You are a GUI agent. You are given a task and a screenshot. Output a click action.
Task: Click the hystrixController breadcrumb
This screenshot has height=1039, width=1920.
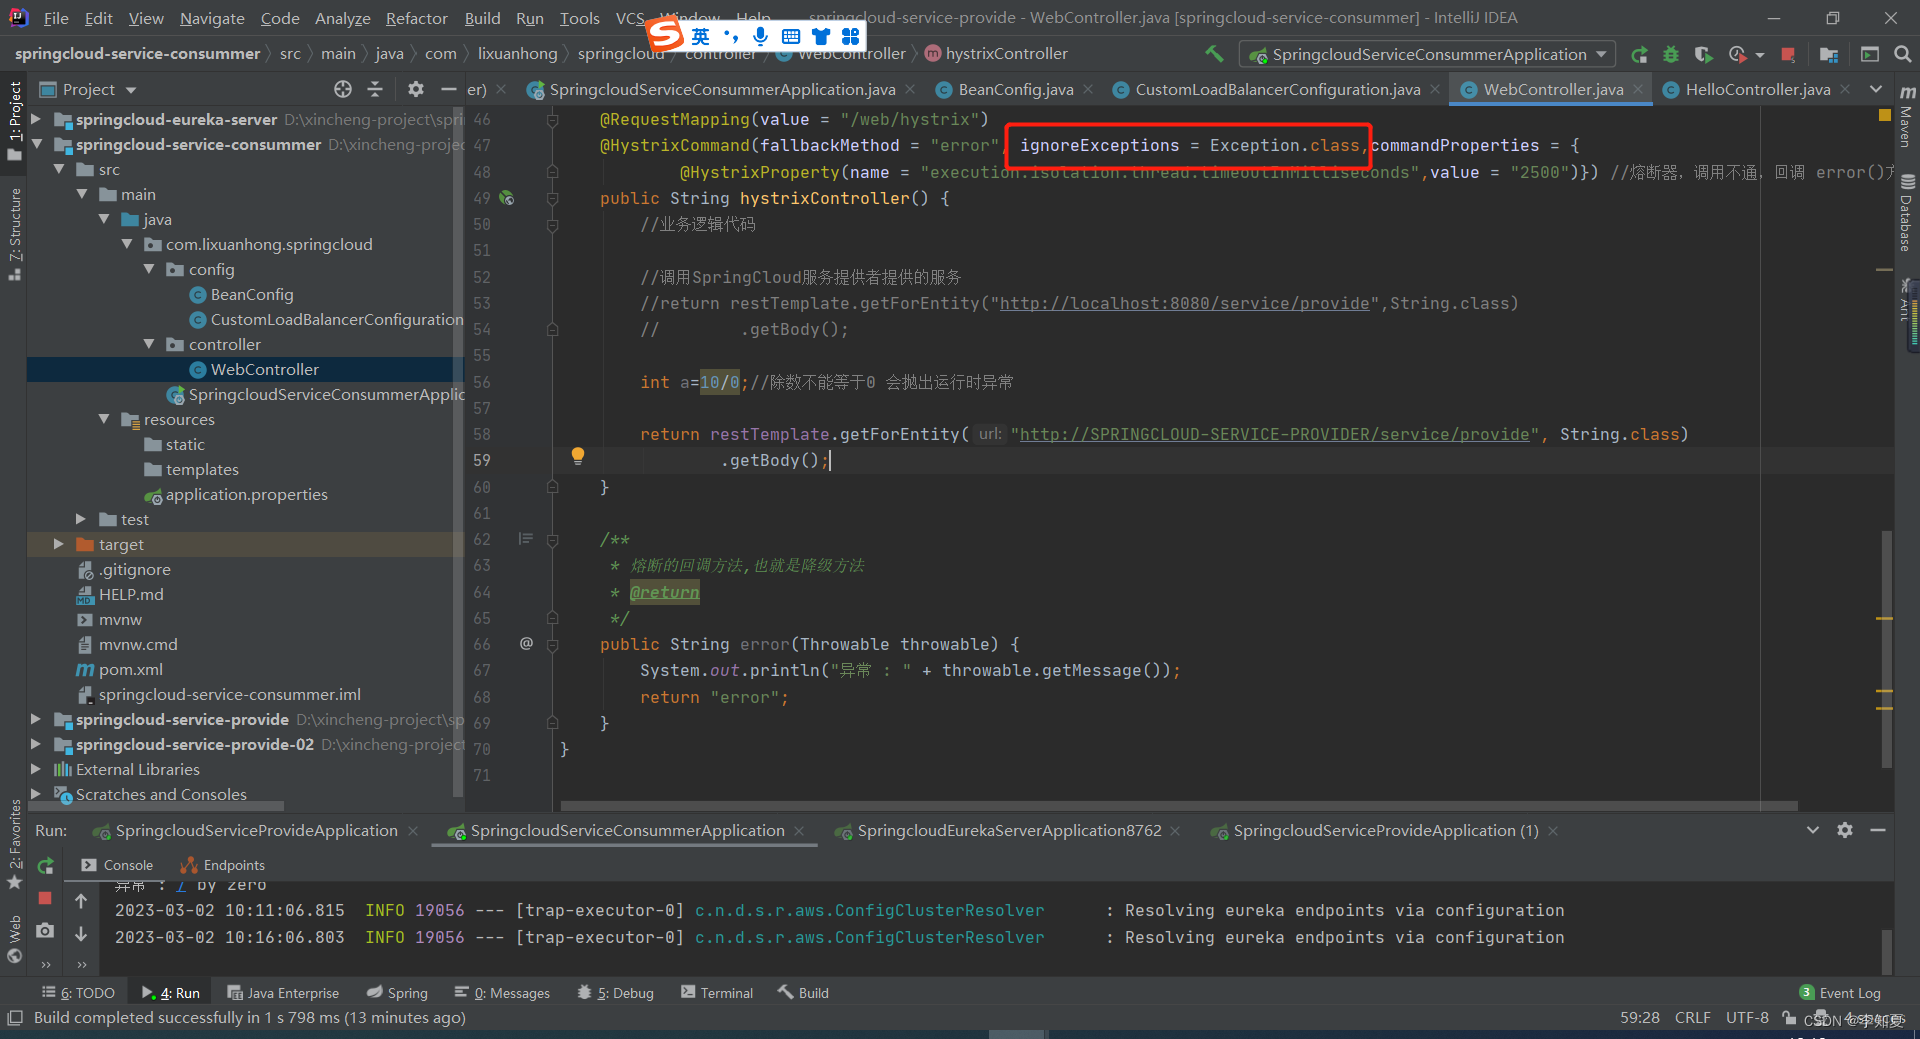click(996, 53)
